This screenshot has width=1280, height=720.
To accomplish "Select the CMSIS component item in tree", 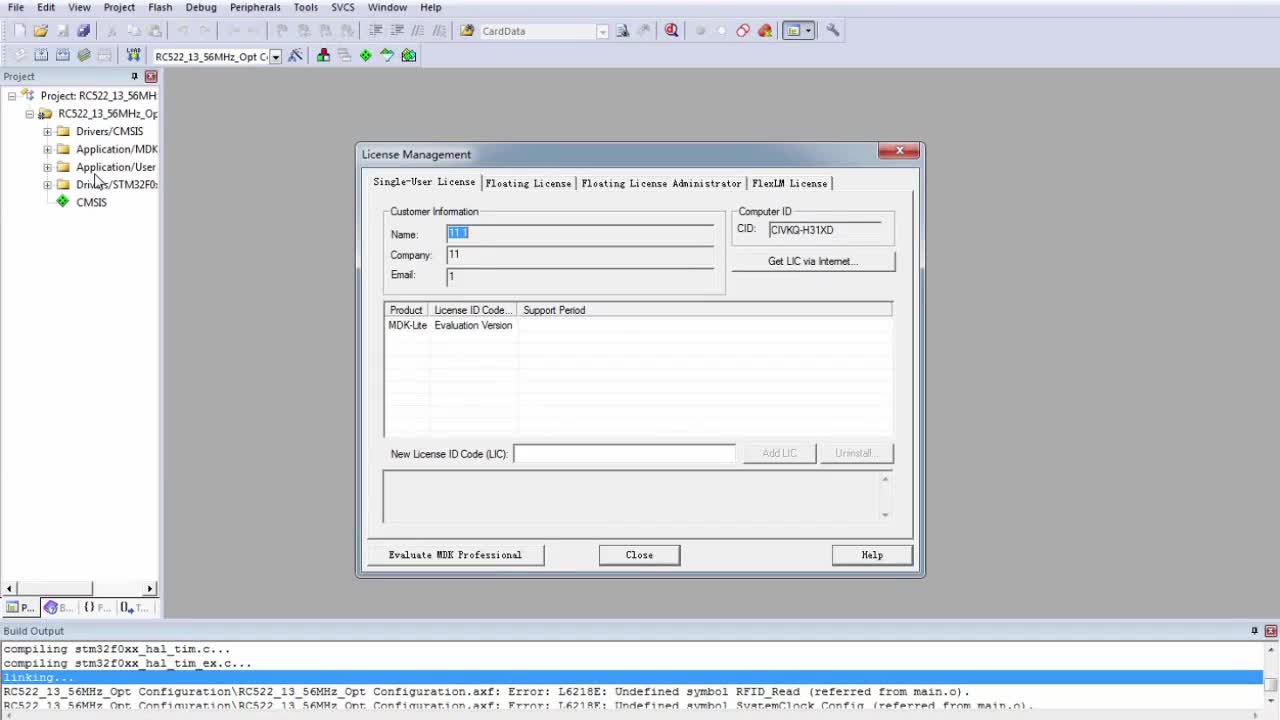I will pyautogui.click(x=91, y=202).
